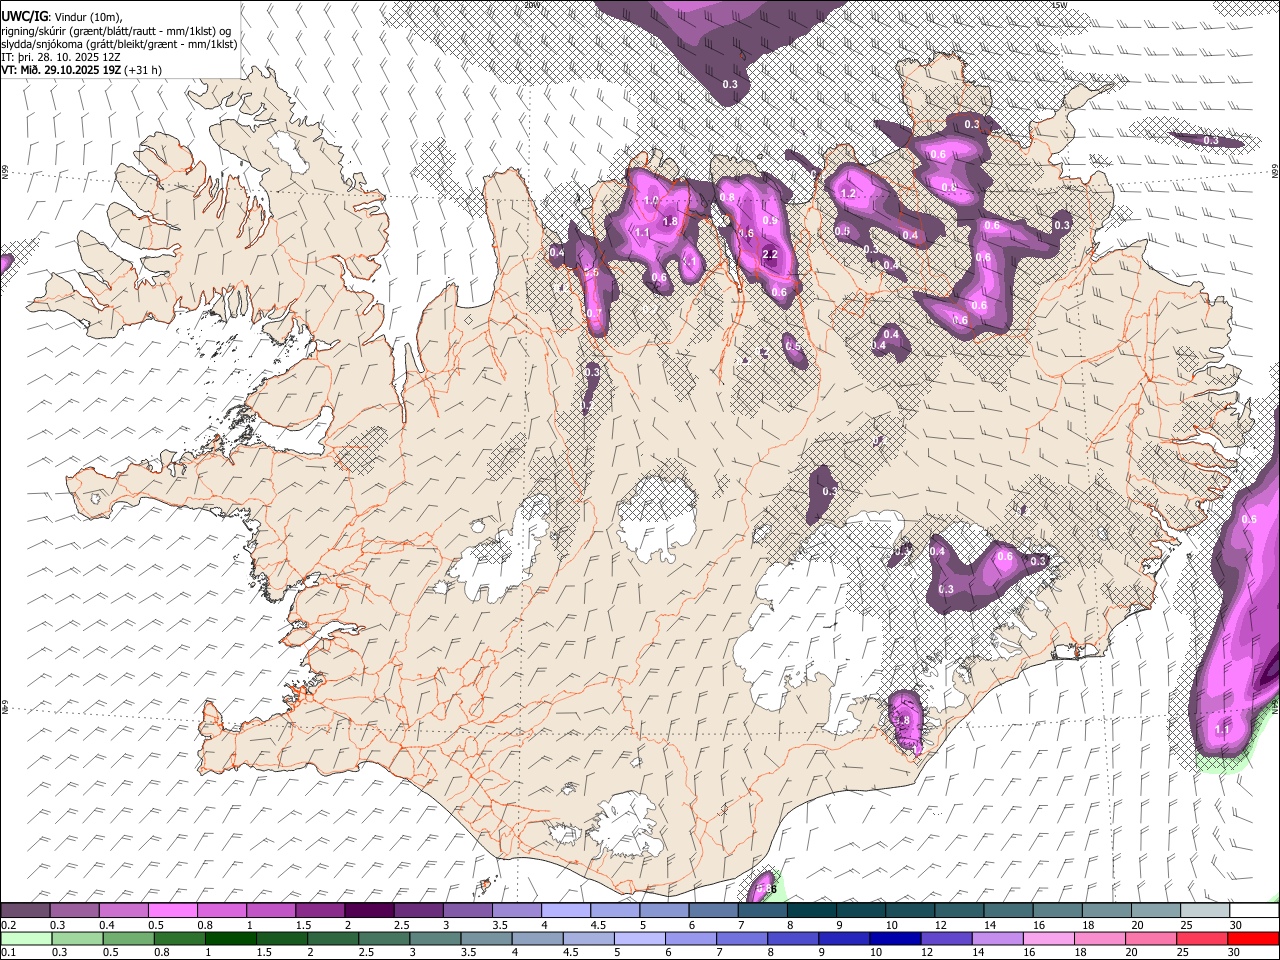This screenshot has width=1280, height=960.
Task: Click the '0.9' snowfall value on the map
Action: [770, 221]
